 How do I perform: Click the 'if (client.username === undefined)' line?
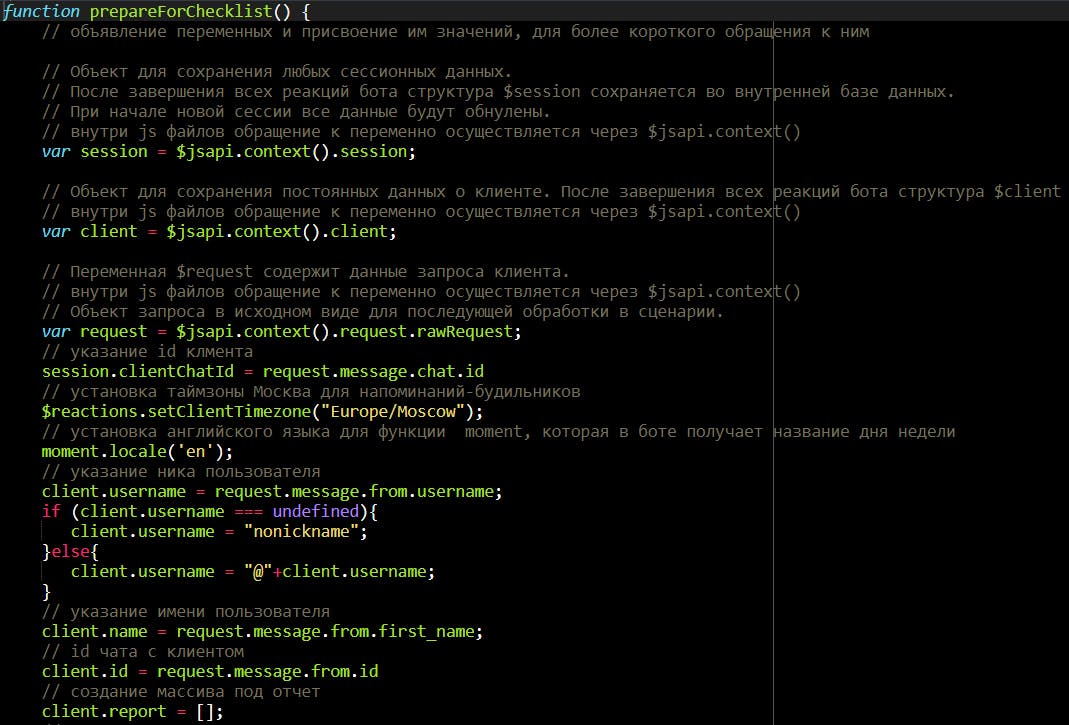click(x=210, y=512)
